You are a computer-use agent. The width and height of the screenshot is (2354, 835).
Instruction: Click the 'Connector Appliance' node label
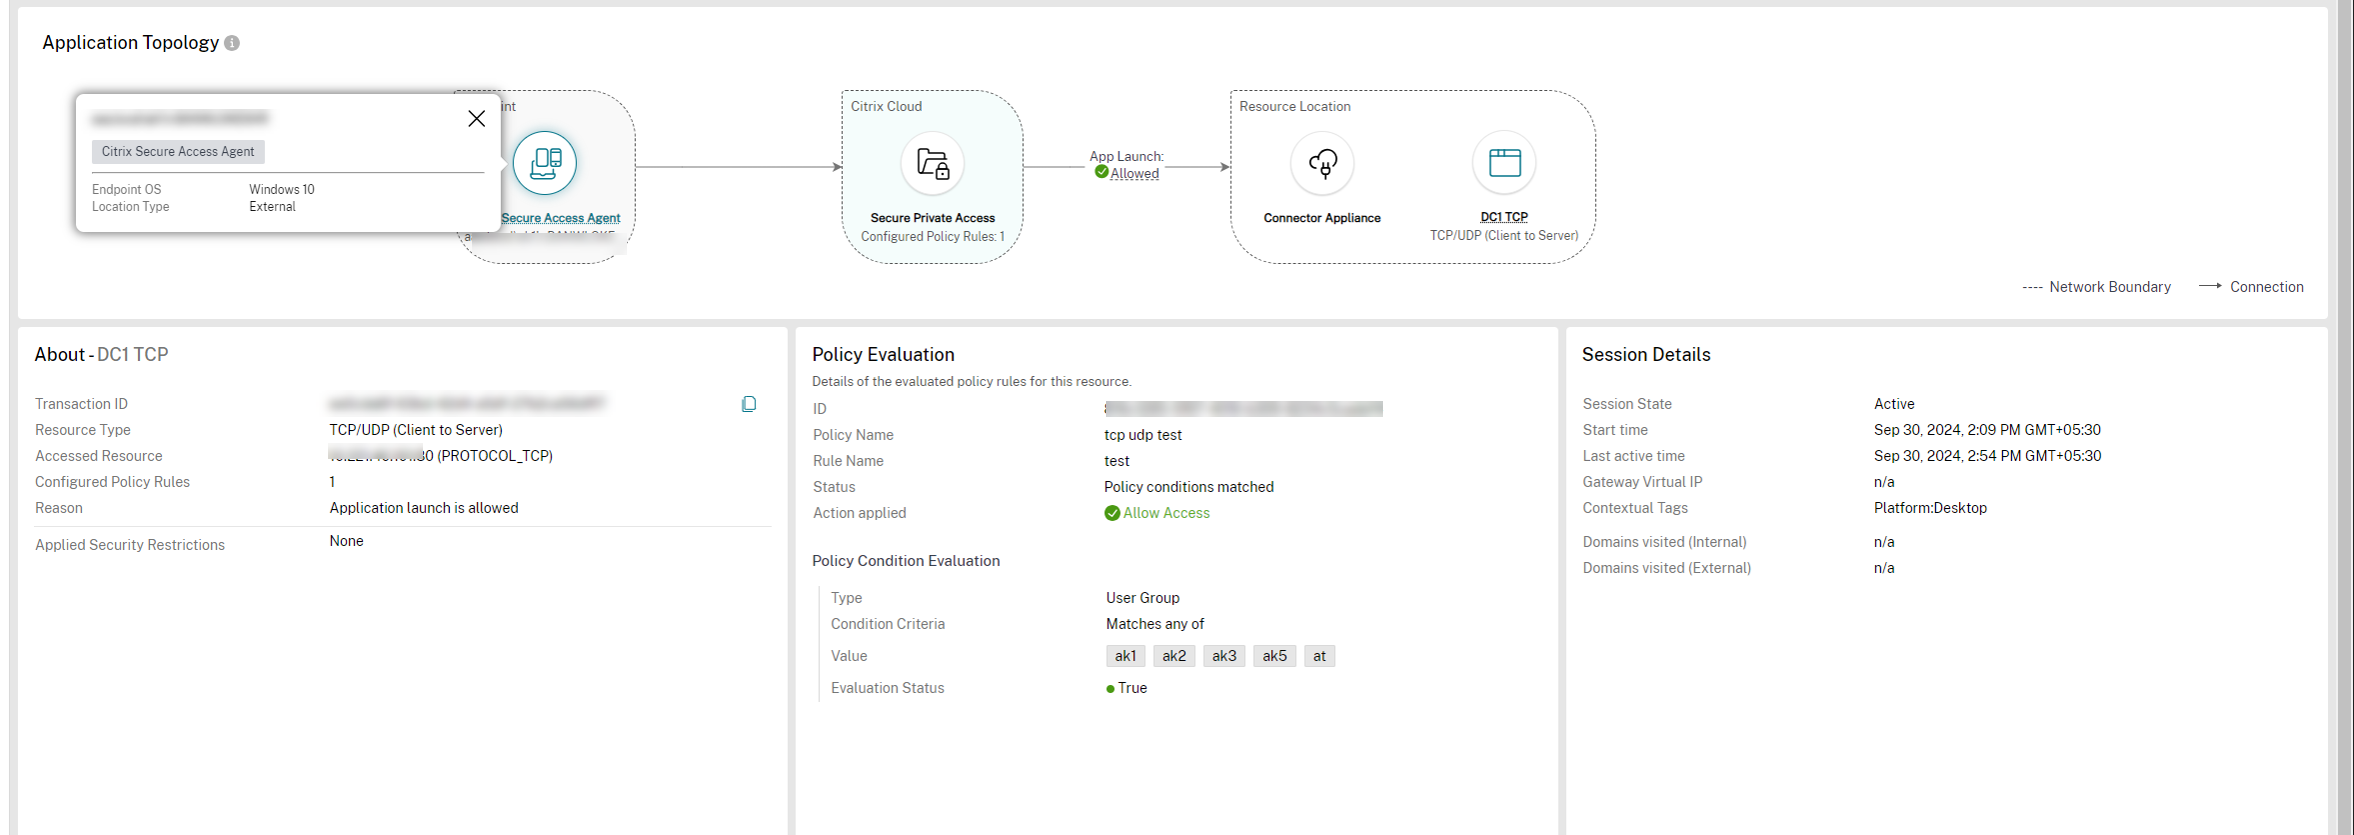point(1322,218)
